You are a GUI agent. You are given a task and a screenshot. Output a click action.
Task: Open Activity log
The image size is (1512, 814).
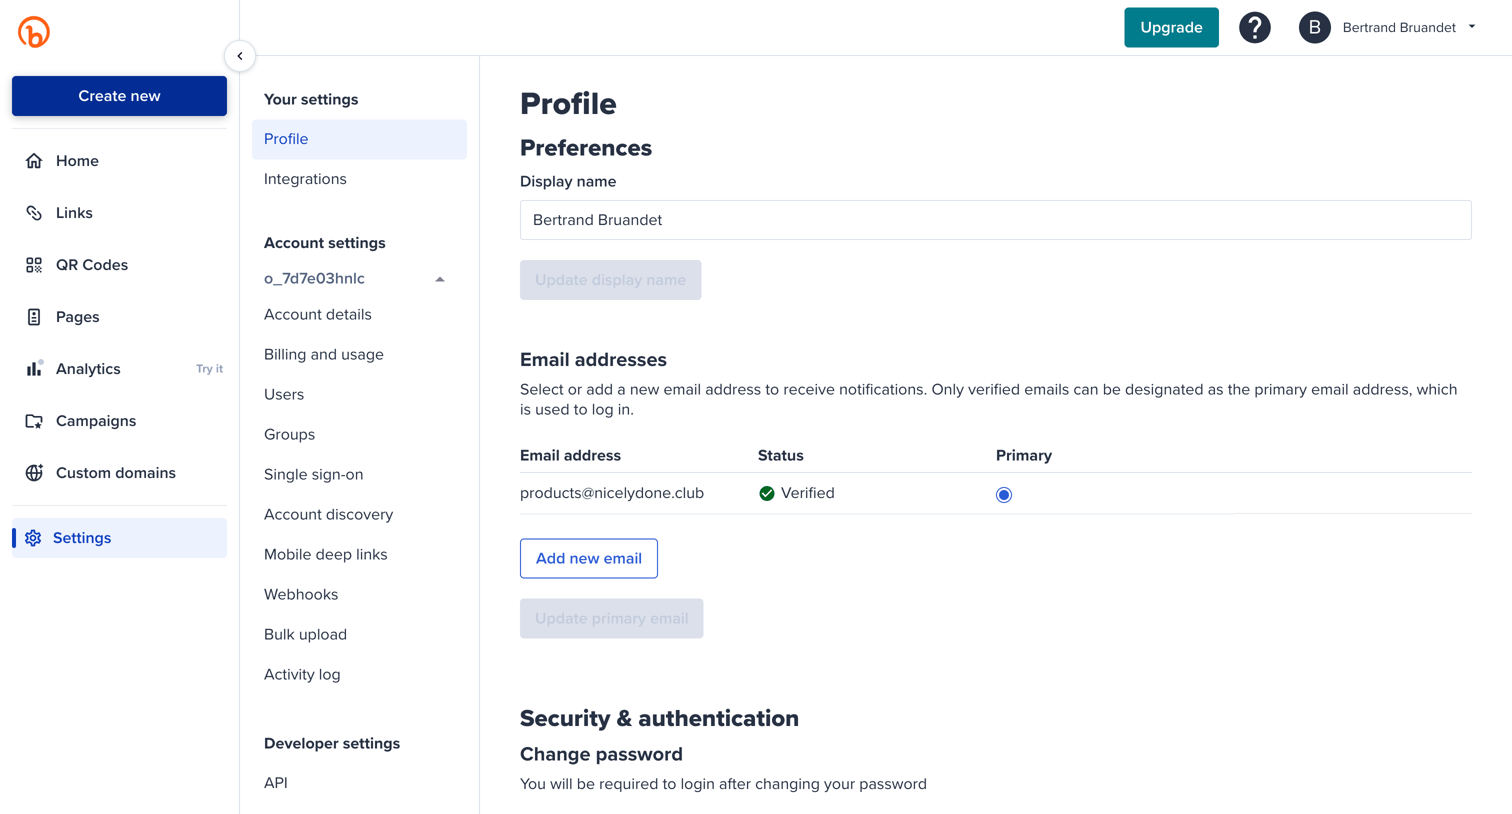pyautogui.click(x=302, y=675)
